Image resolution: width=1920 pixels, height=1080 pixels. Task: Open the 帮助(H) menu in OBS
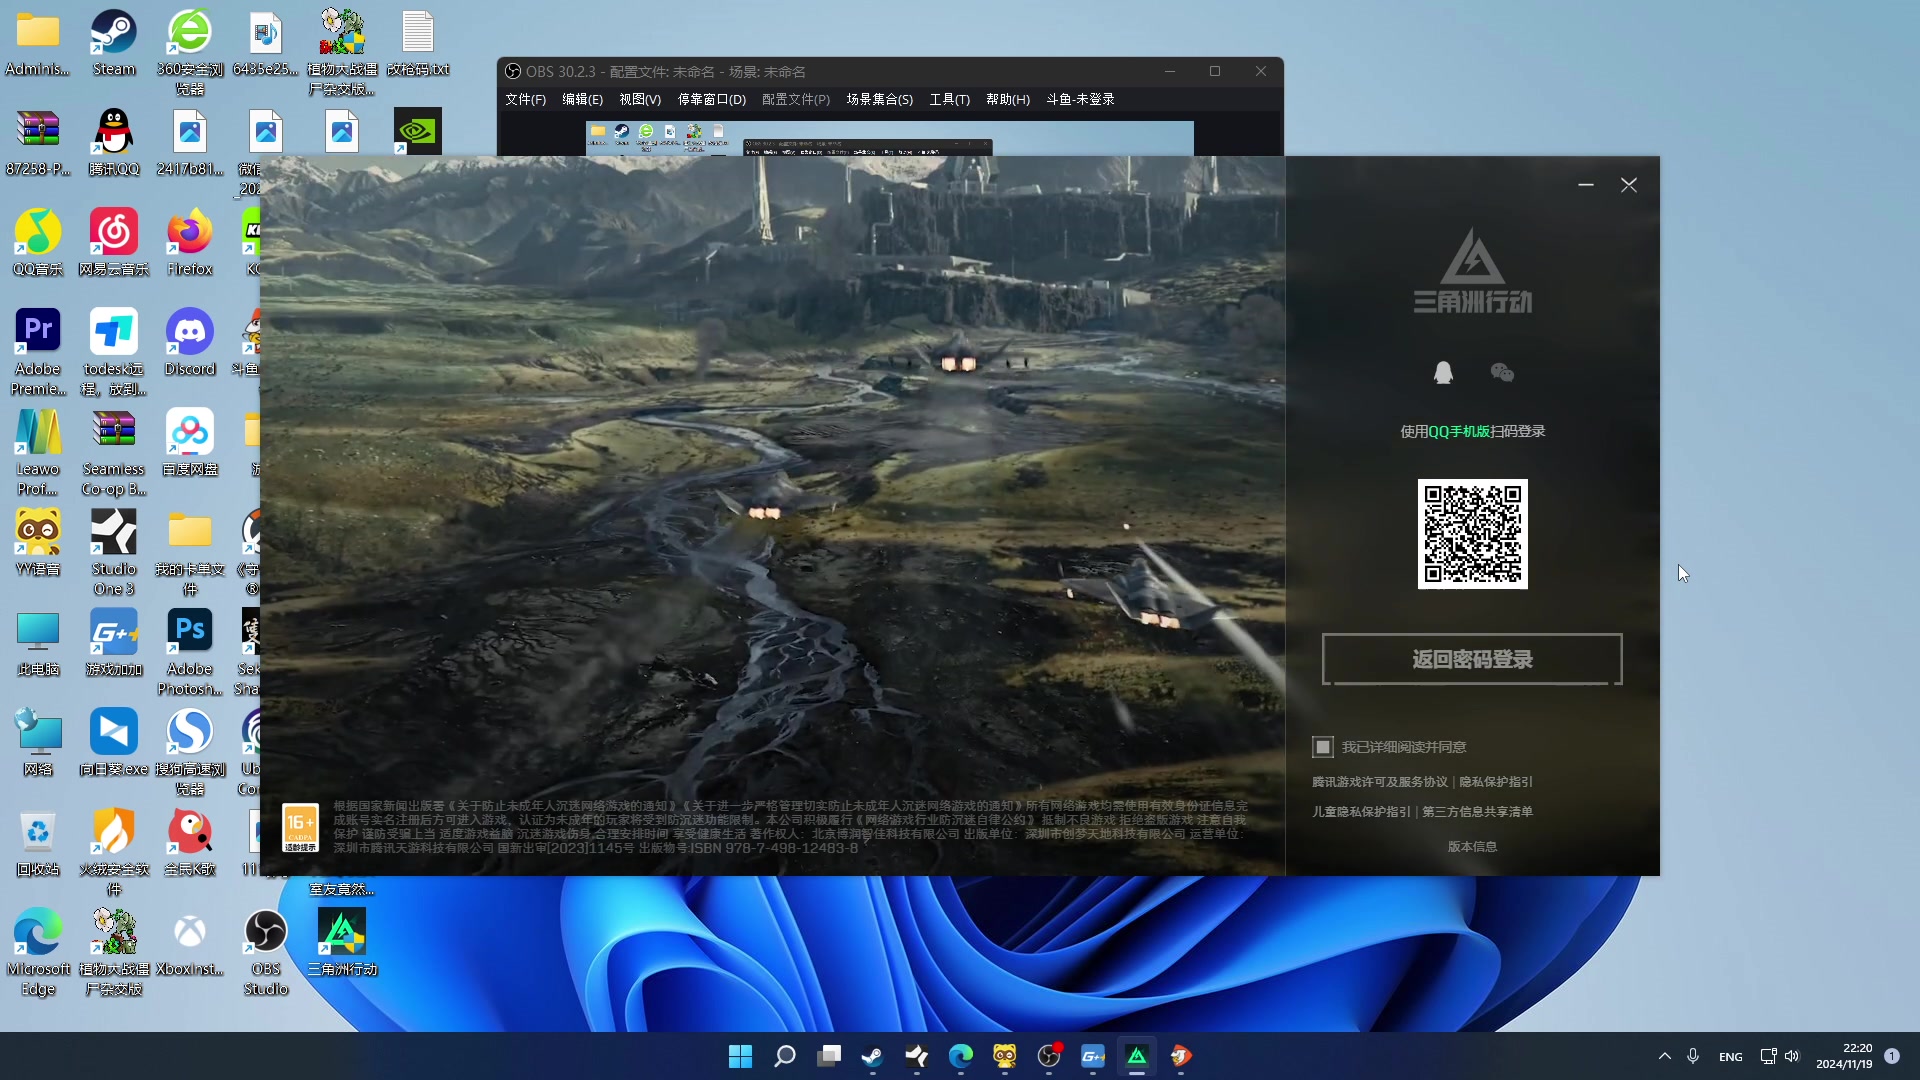coord(1007,99)
